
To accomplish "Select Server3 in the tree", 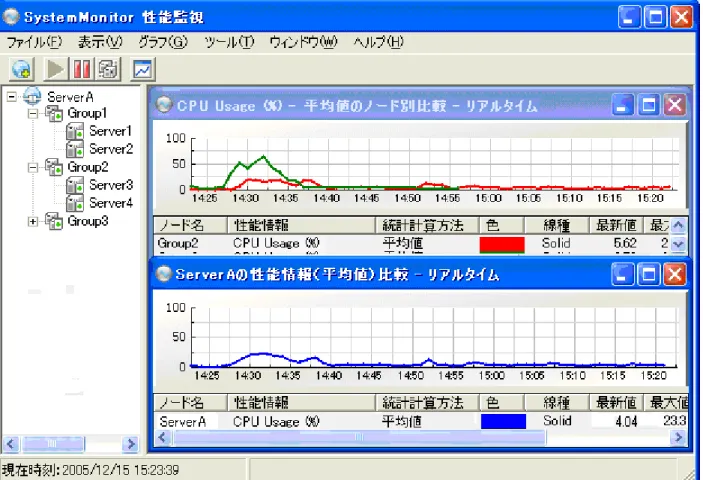I will tap(111, 185).
